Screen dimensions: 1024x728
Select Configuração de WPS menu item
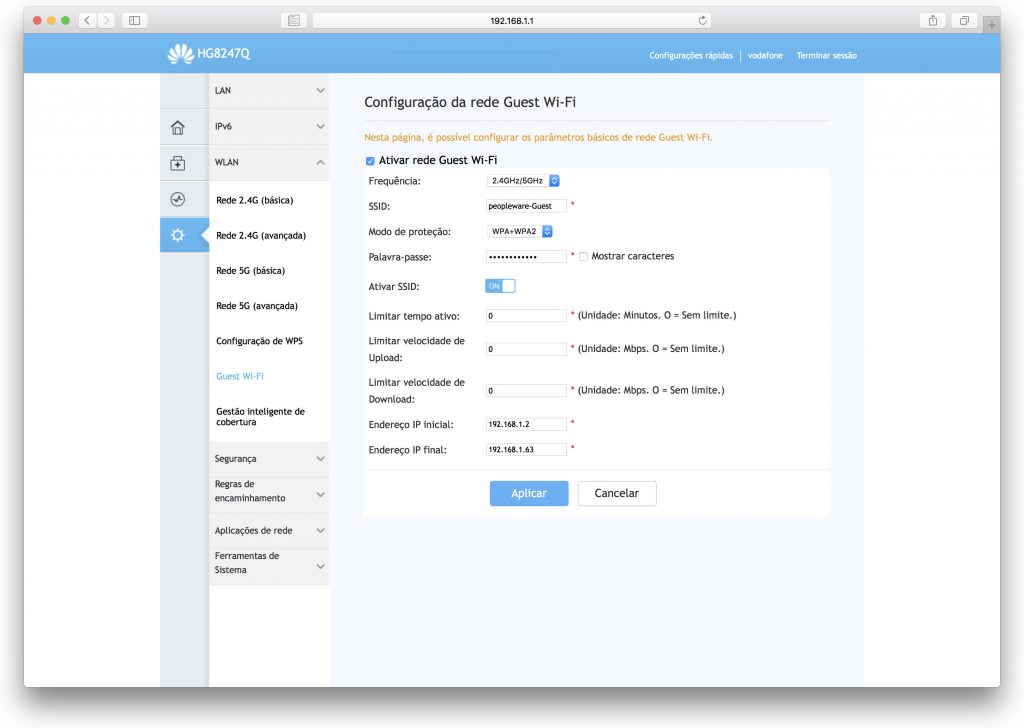click(259, 341)
